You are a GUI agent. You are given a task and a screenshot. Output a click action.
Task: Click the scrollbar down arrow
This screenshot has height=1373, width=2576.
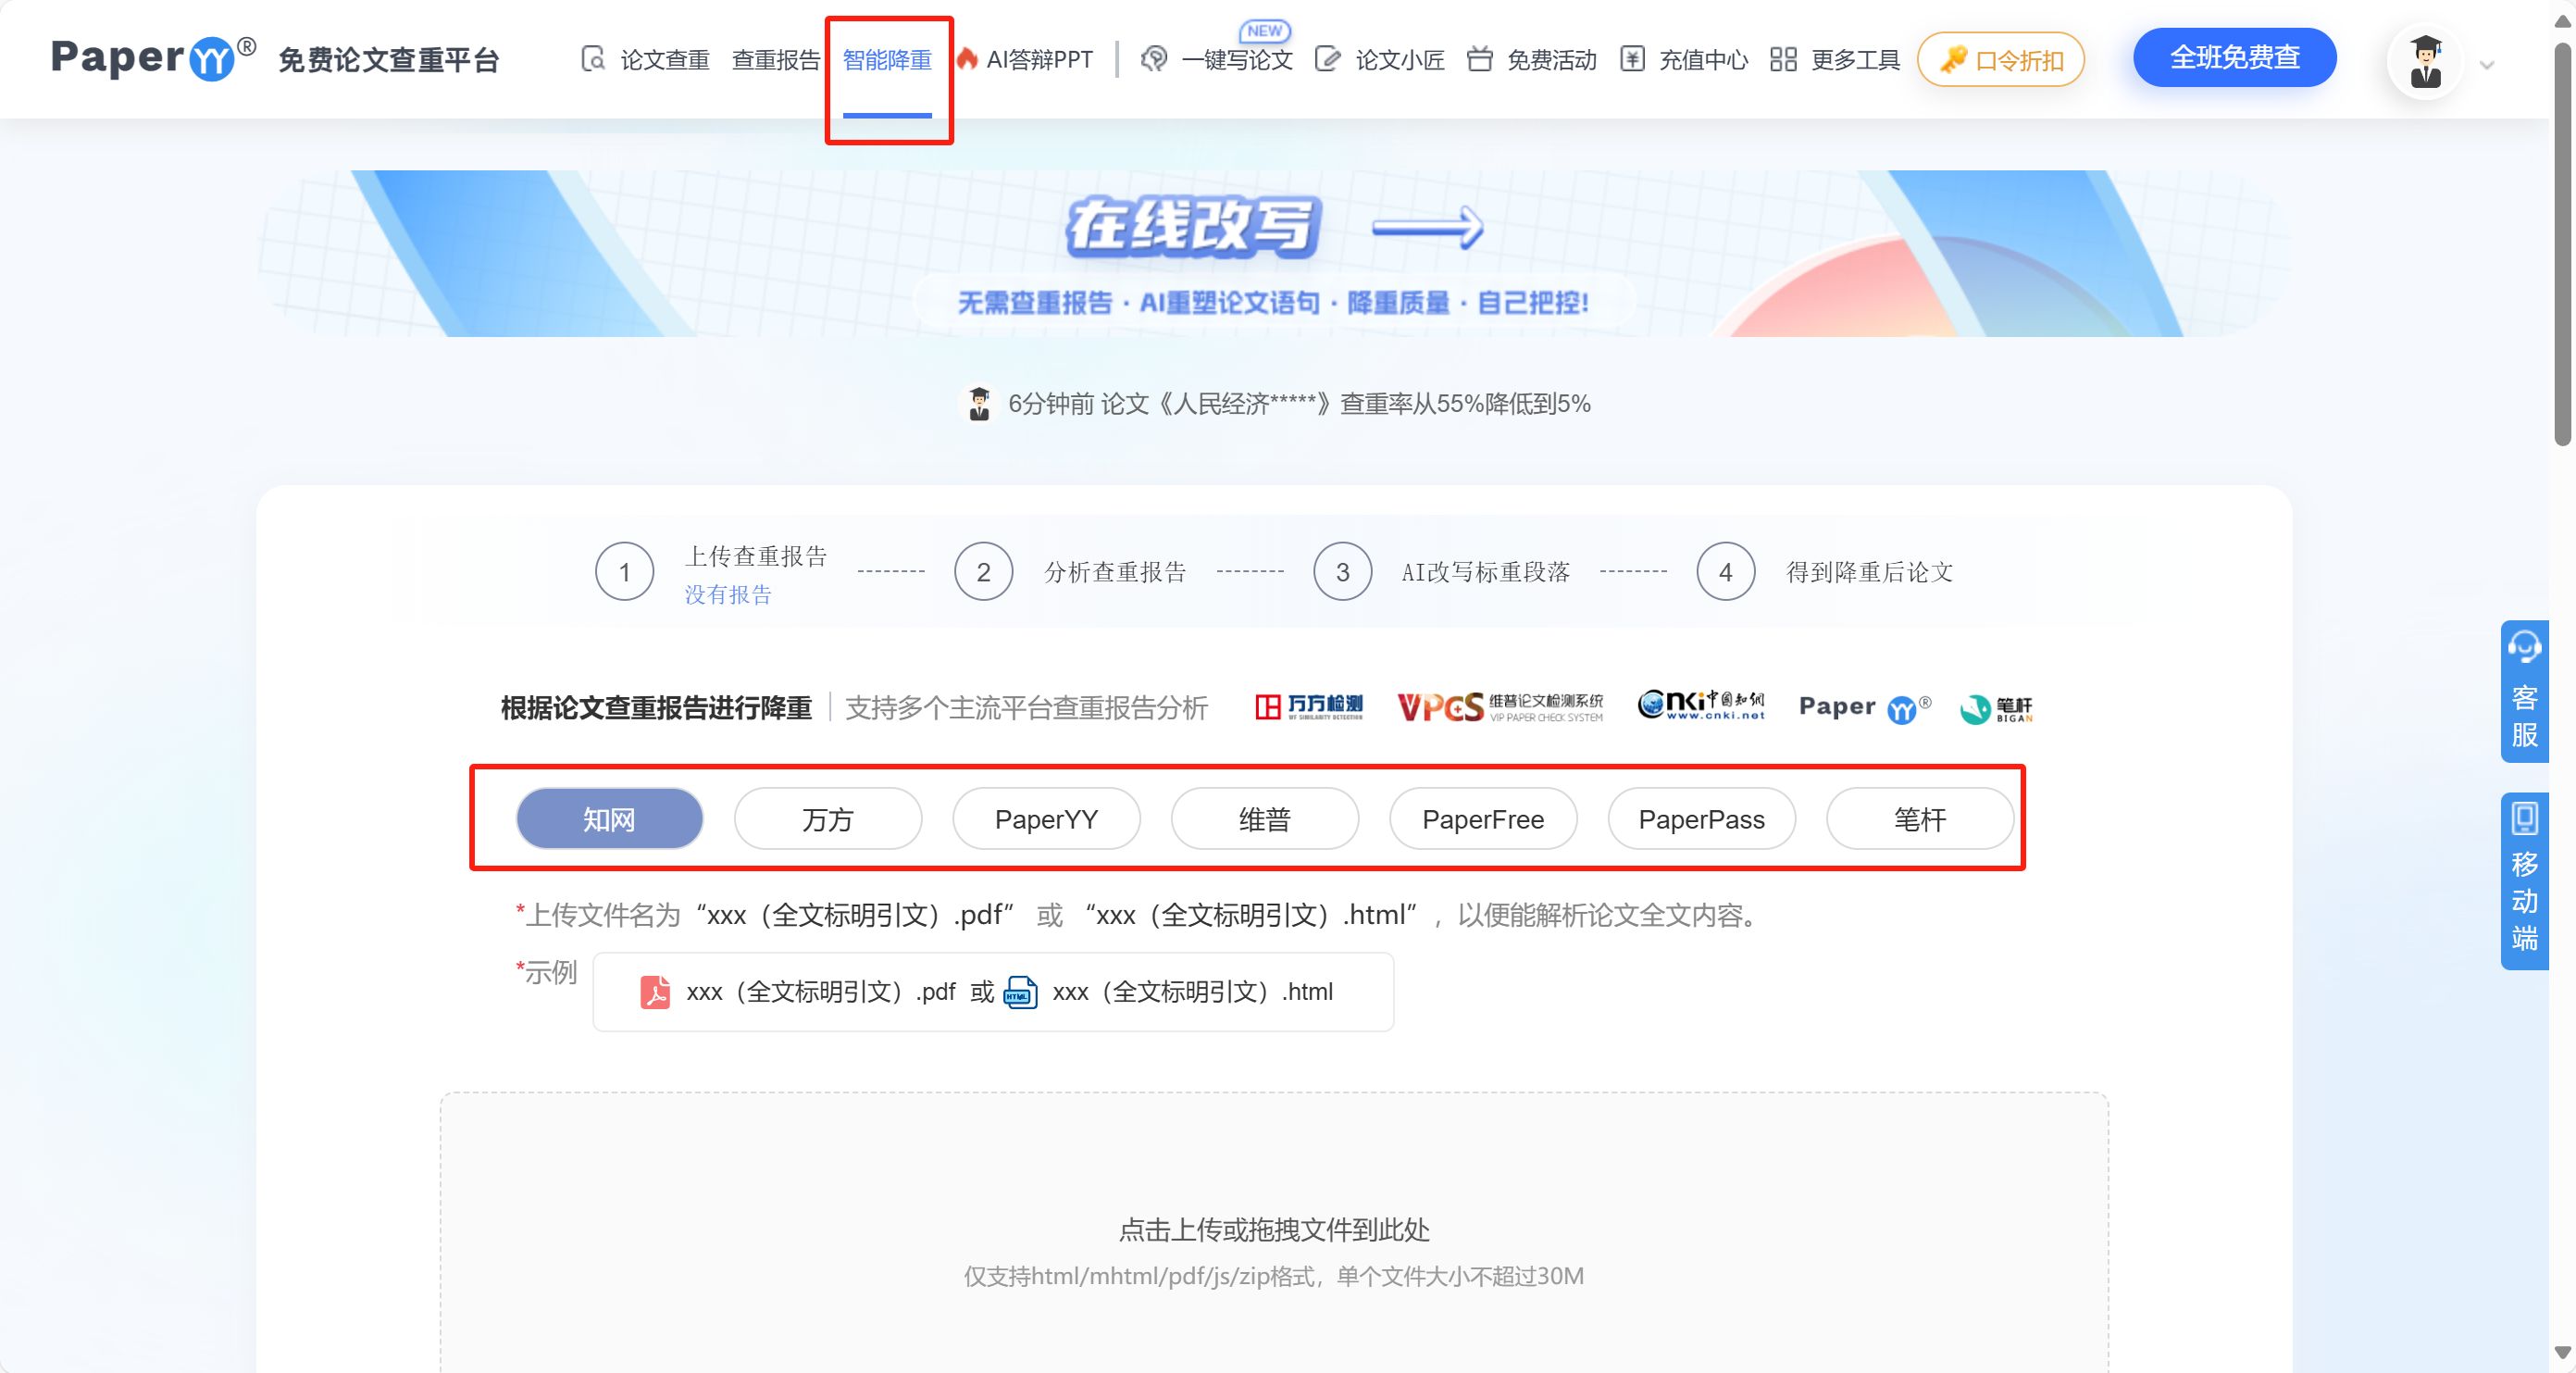(2562, 1353)
